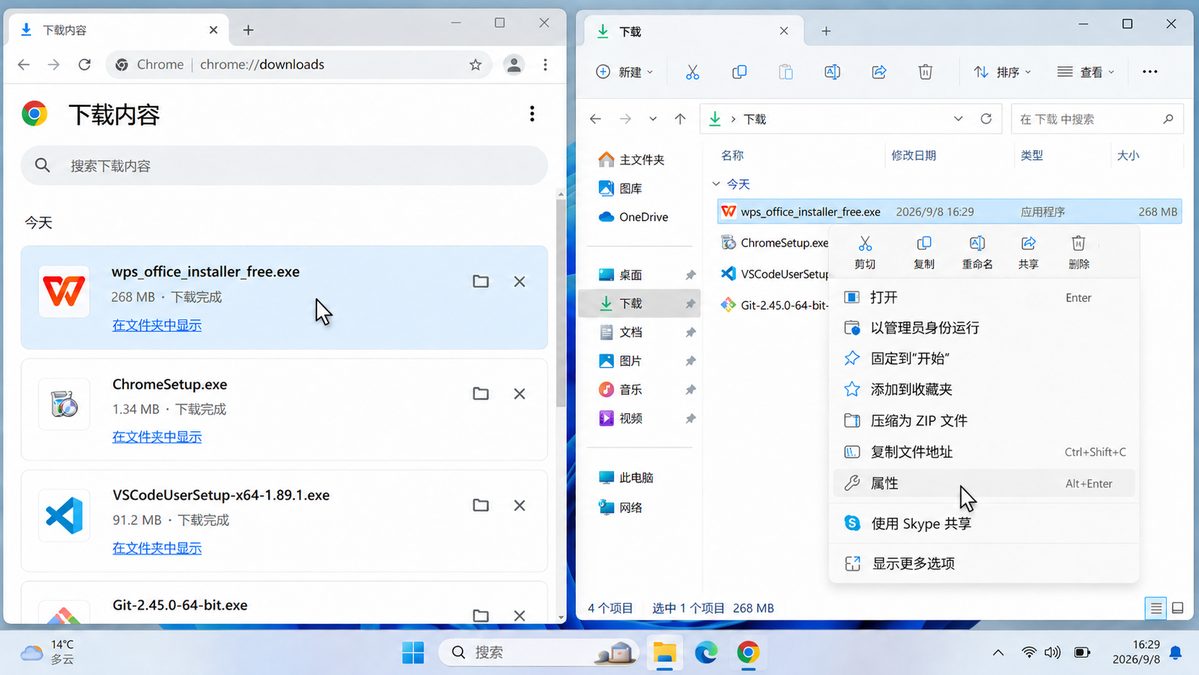The width and height of the screenshot is (1199, 675).
Task: Click 删除 in the context menu
Action: tap(1078, 253)
